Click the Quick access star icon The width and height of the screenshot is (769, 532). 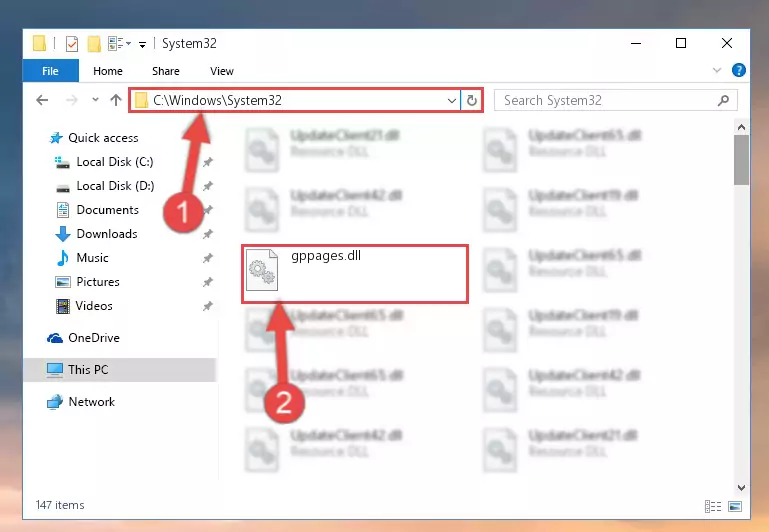[x=56, y=138]
